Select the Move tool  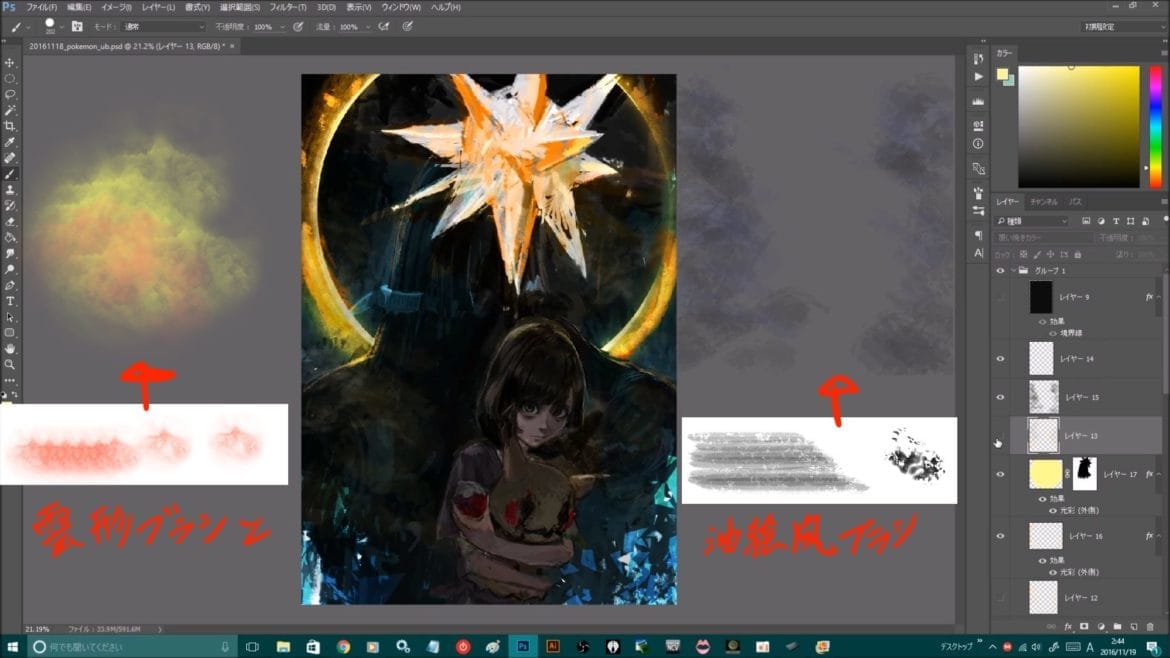(x=10, y=63)
